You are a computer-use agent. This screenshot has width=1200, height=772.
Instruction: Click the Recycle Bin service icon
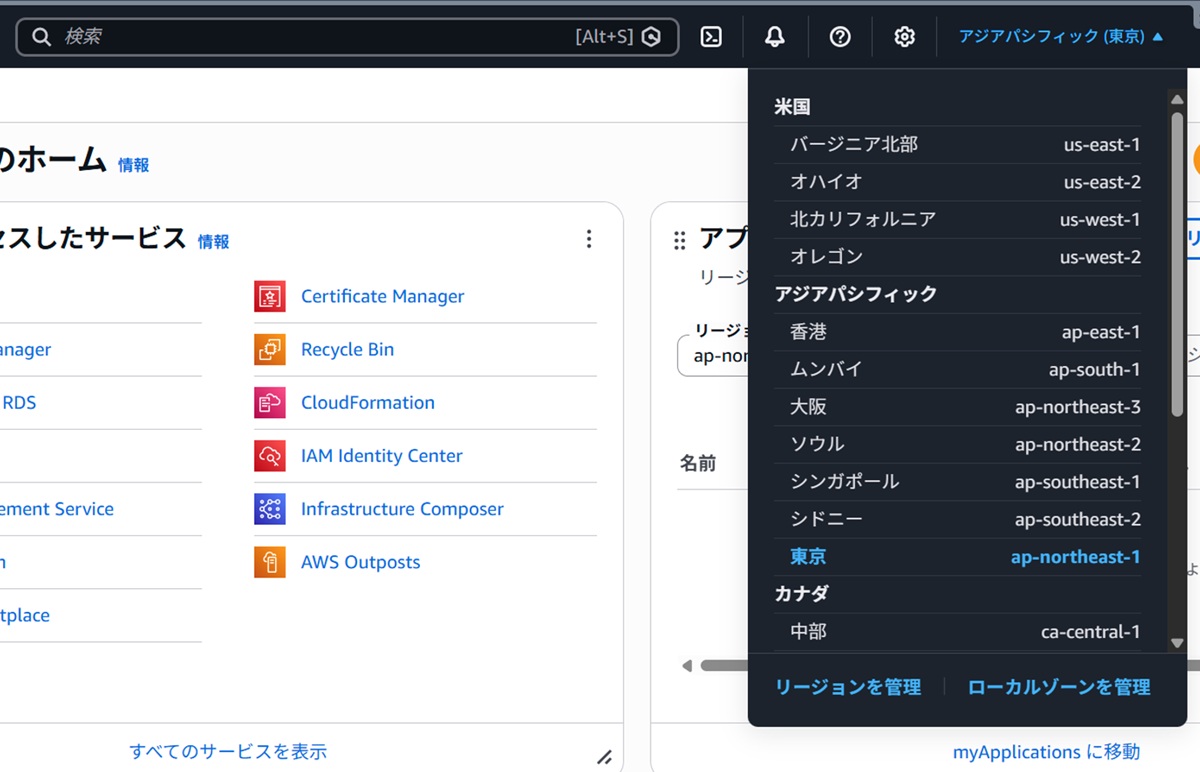(270, 349)
